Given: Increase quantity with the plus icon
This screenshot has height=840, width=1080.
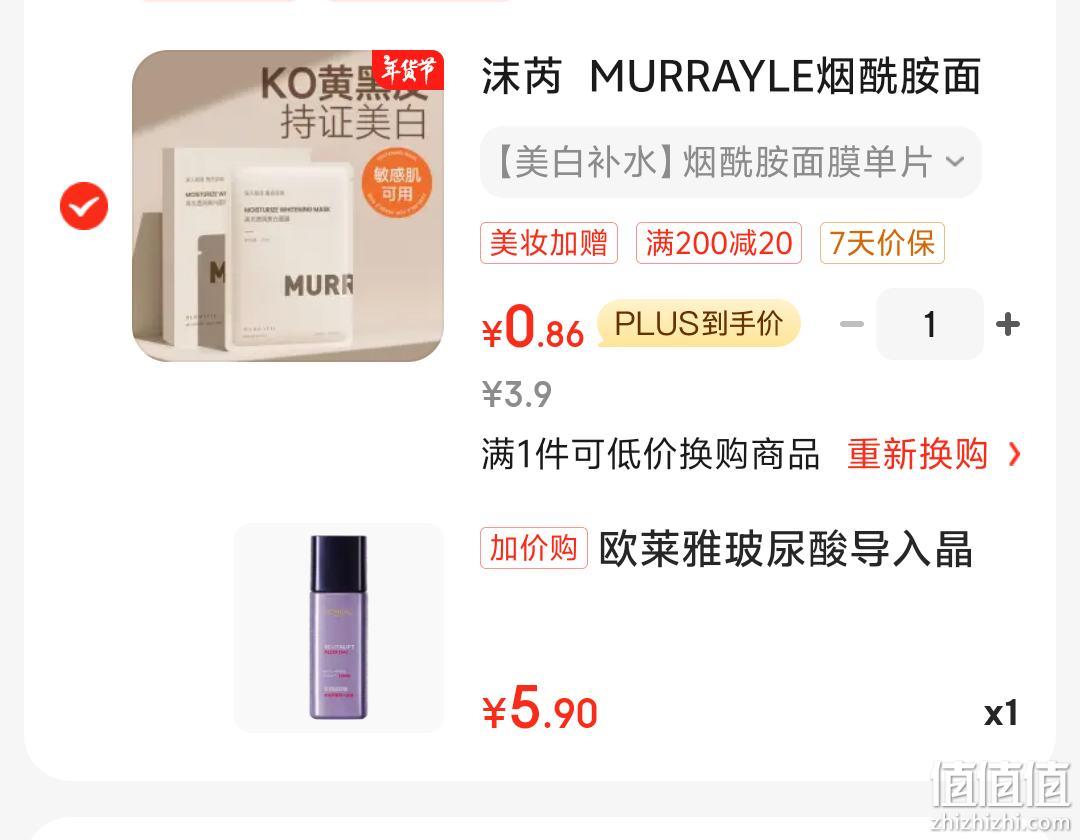Looking at the screenshot, I should point(1008,324).
